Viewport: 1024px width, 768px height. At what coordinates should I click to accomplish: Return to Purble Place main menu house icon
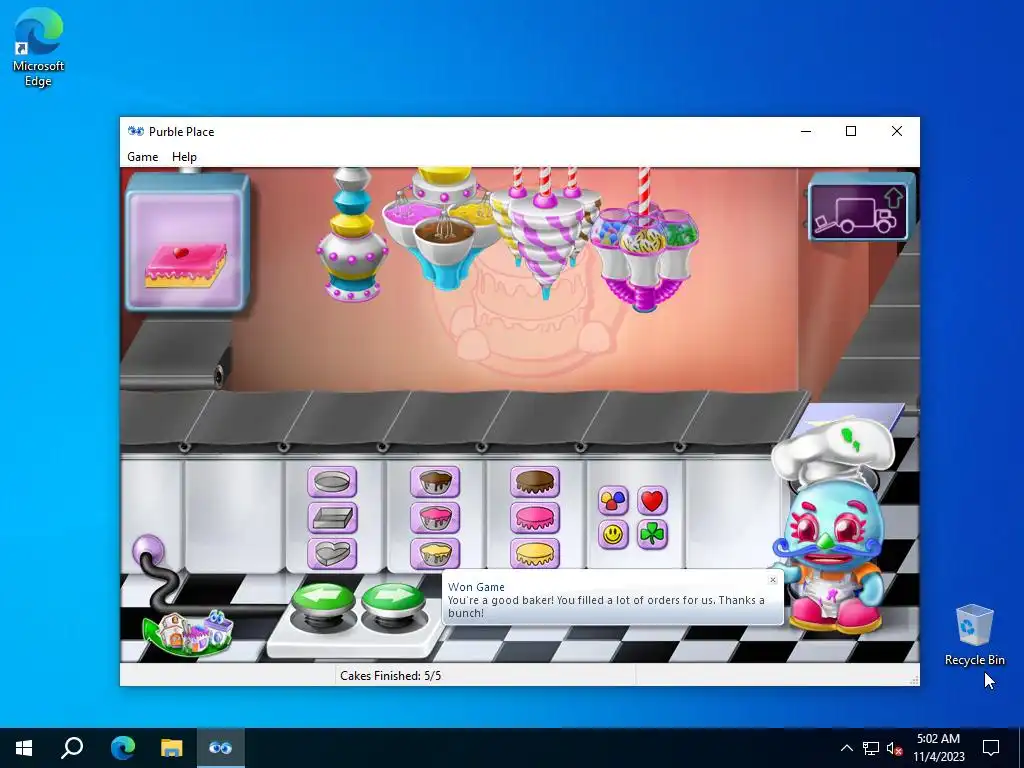(x=188, y=633)
